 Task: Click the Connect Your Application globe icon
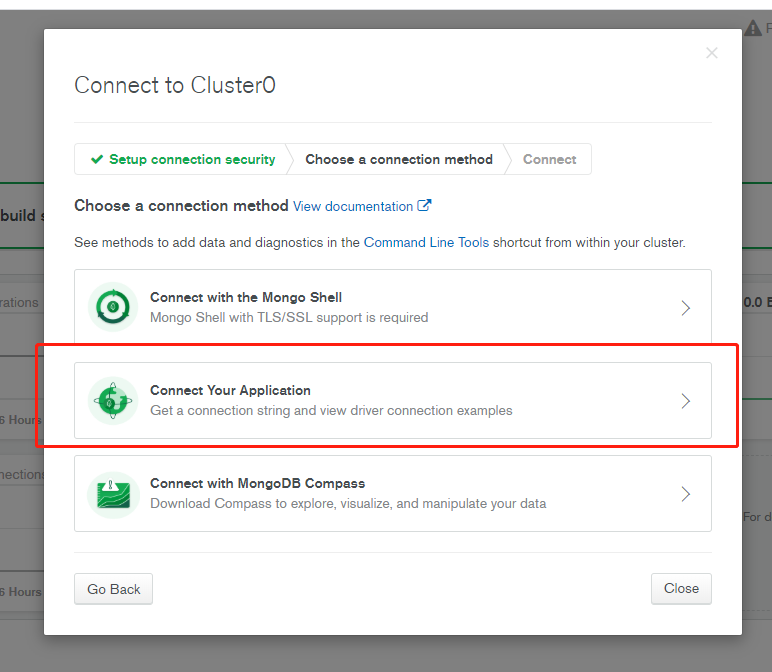point(113,401)
